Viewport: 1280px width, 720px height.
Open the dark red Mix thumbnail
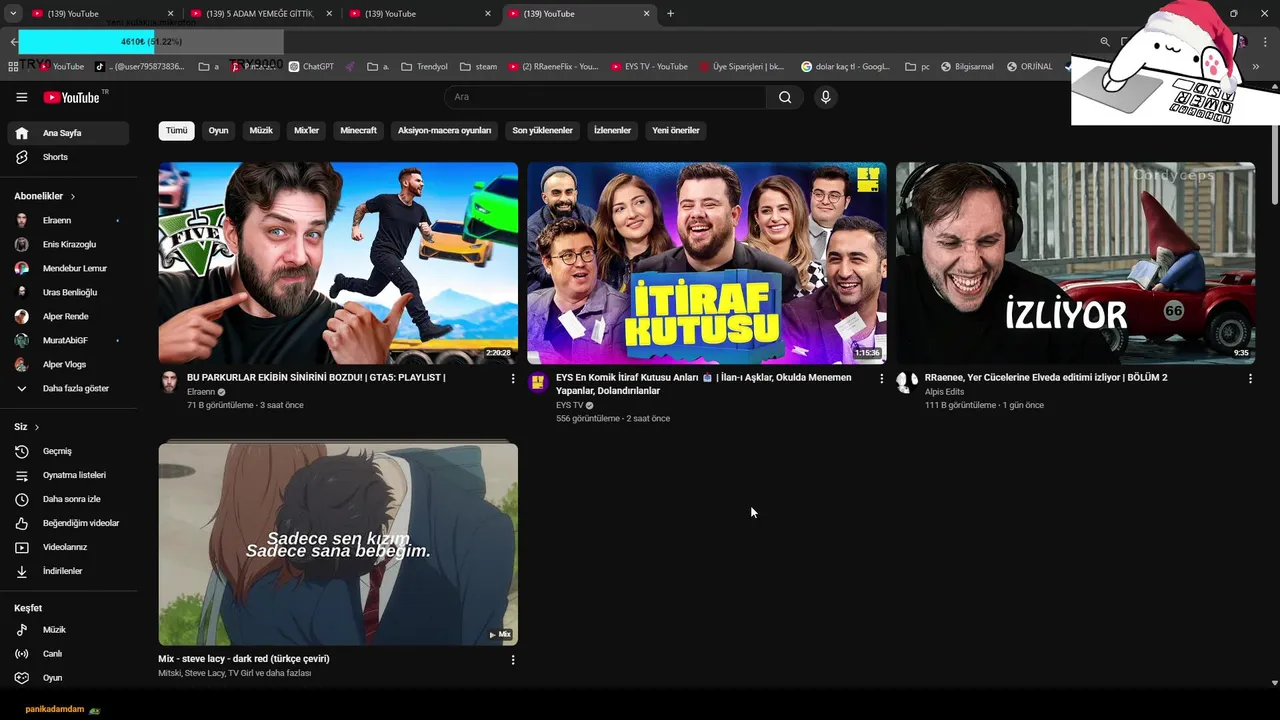[338, 544]
